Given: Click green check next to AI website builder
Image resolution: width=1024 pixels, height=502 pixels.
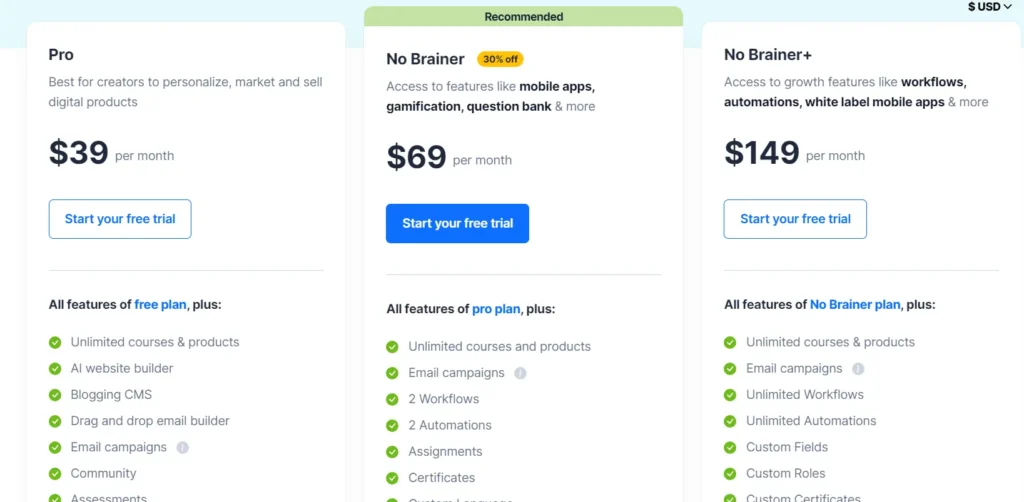Looking at the screenshot, I should pyautogui.click(x=55, y=369).
